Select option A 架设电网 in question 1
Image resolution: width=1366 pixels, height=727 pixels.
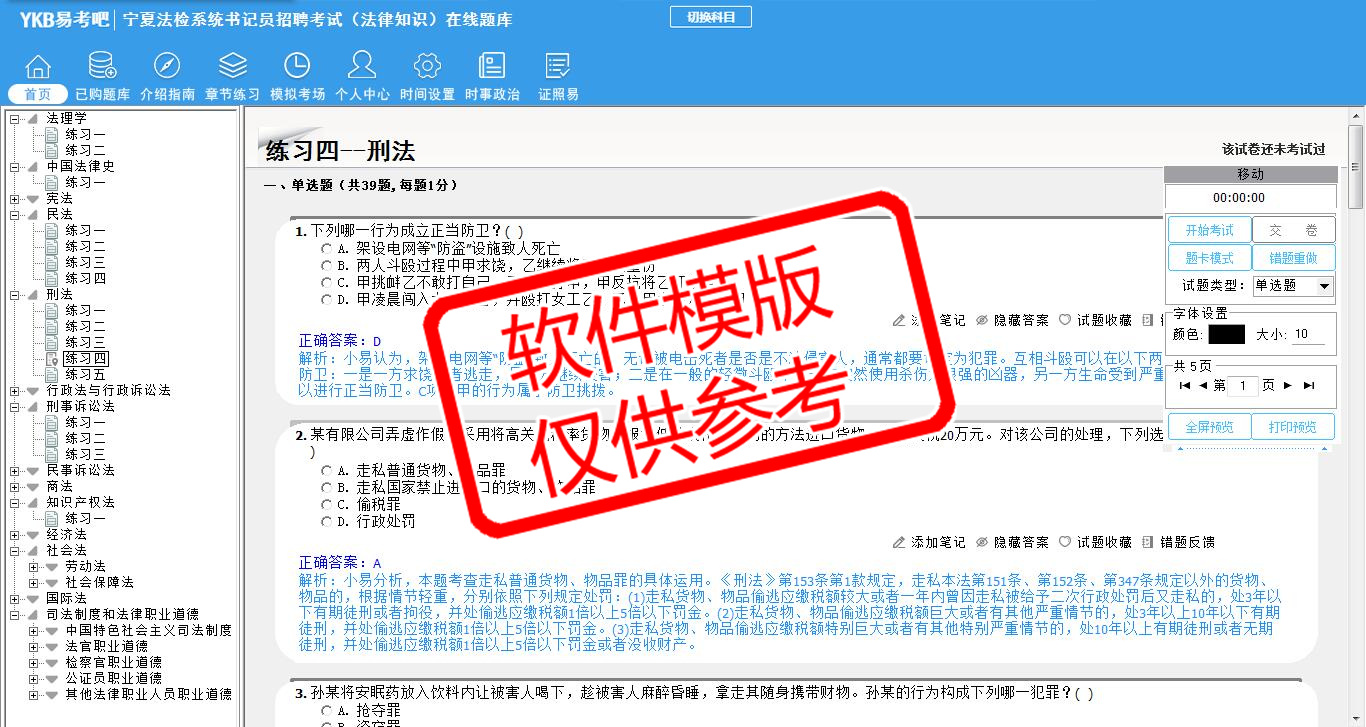(326, 248)
